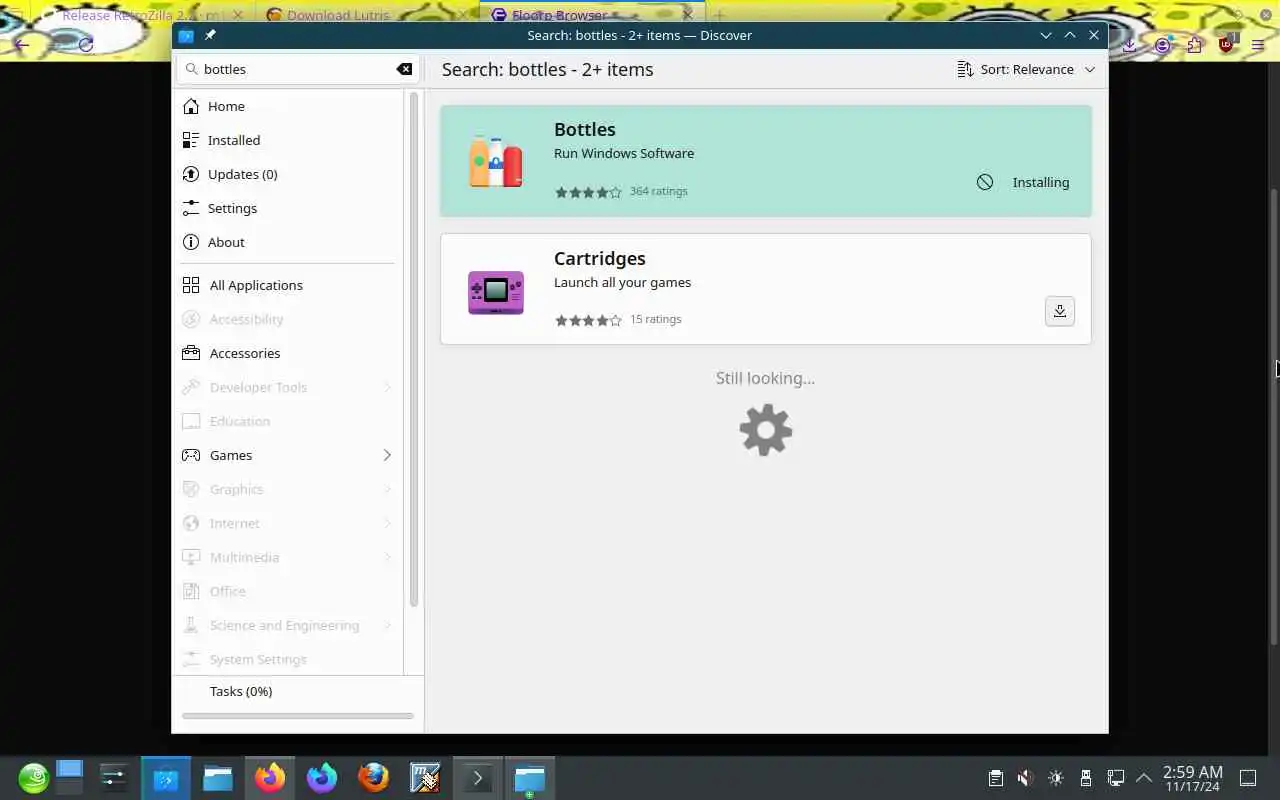This screenshot has height=800, width=1280.
Task: Click the Settings sliders icon
Action: coord(191,208)
